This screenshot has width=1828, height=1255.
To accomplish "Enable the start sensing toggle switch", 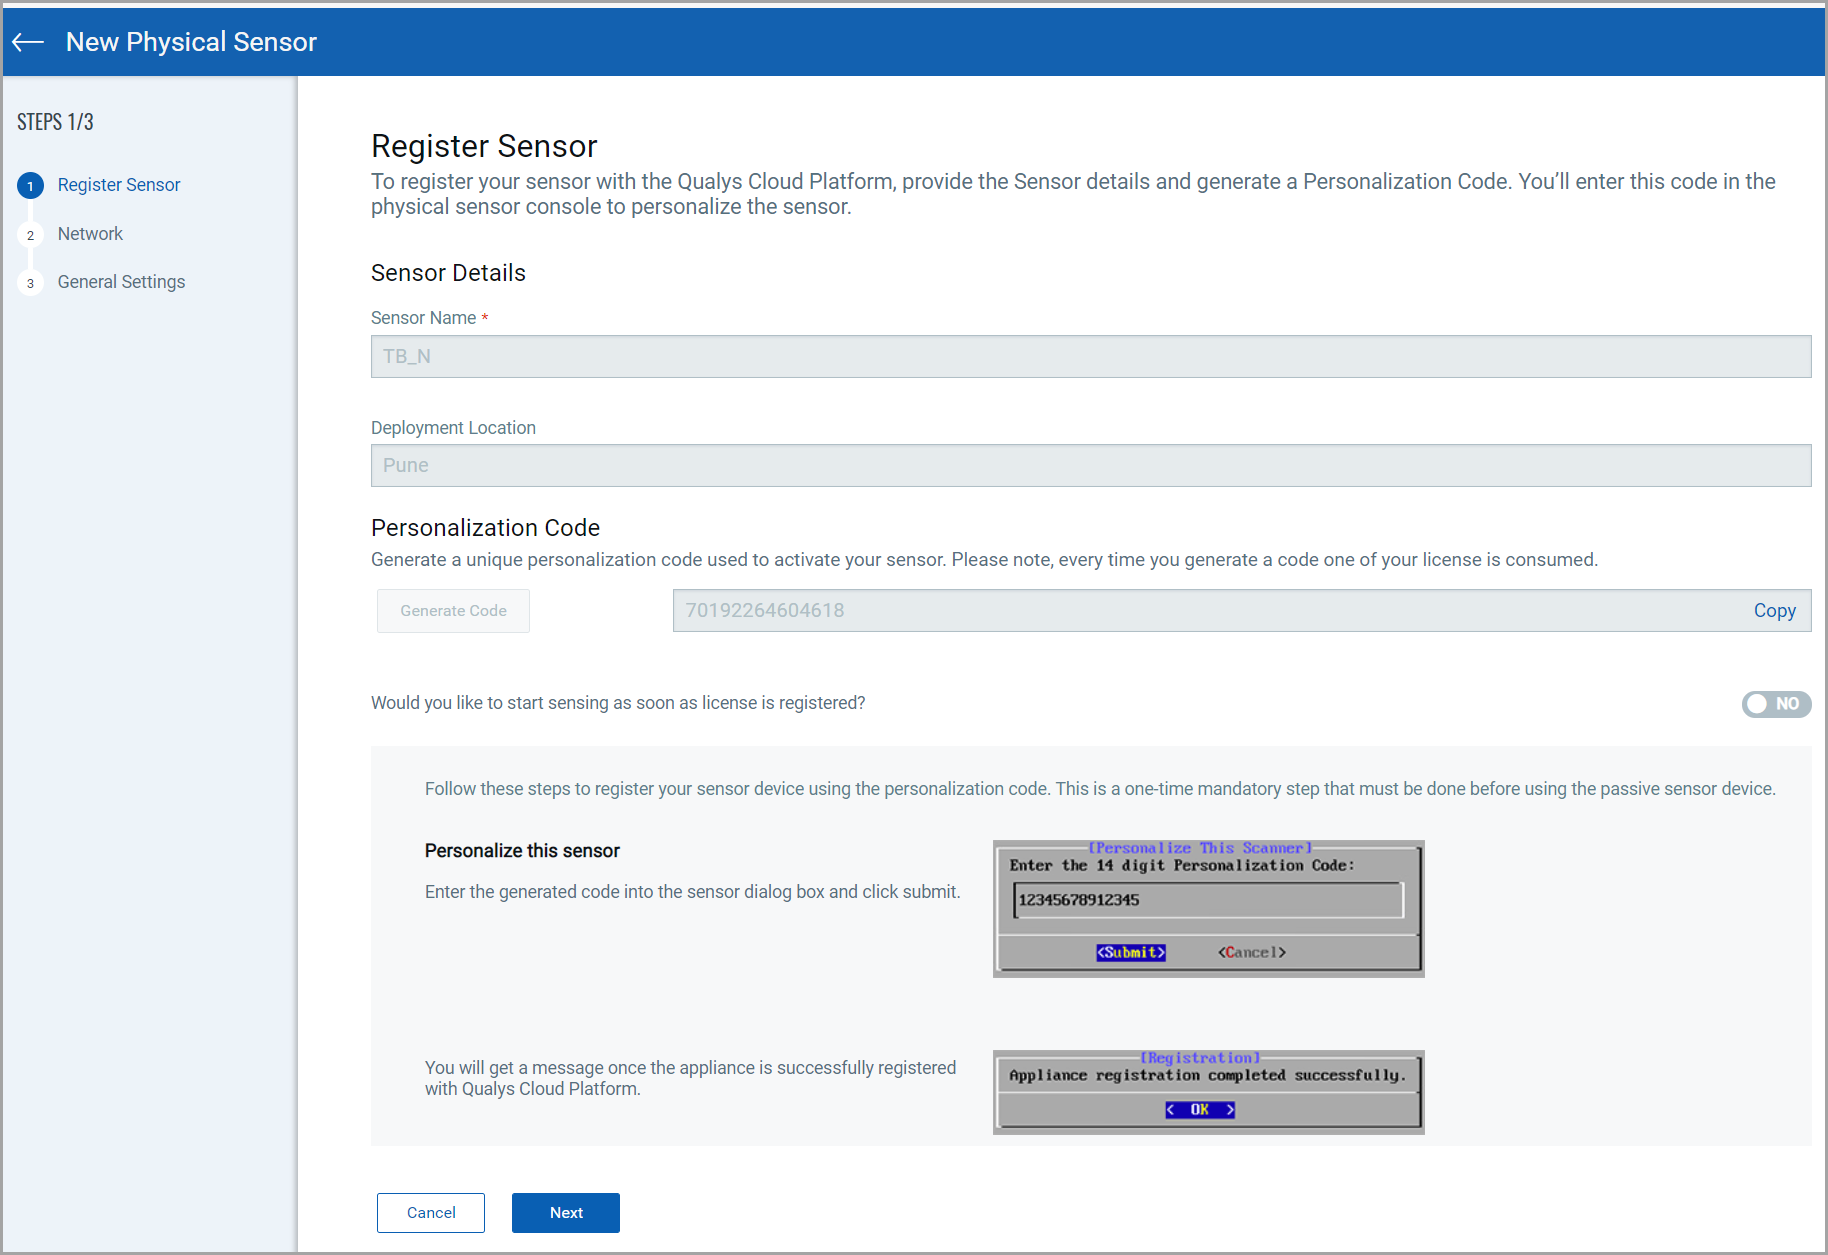I will coord(1776,704).
